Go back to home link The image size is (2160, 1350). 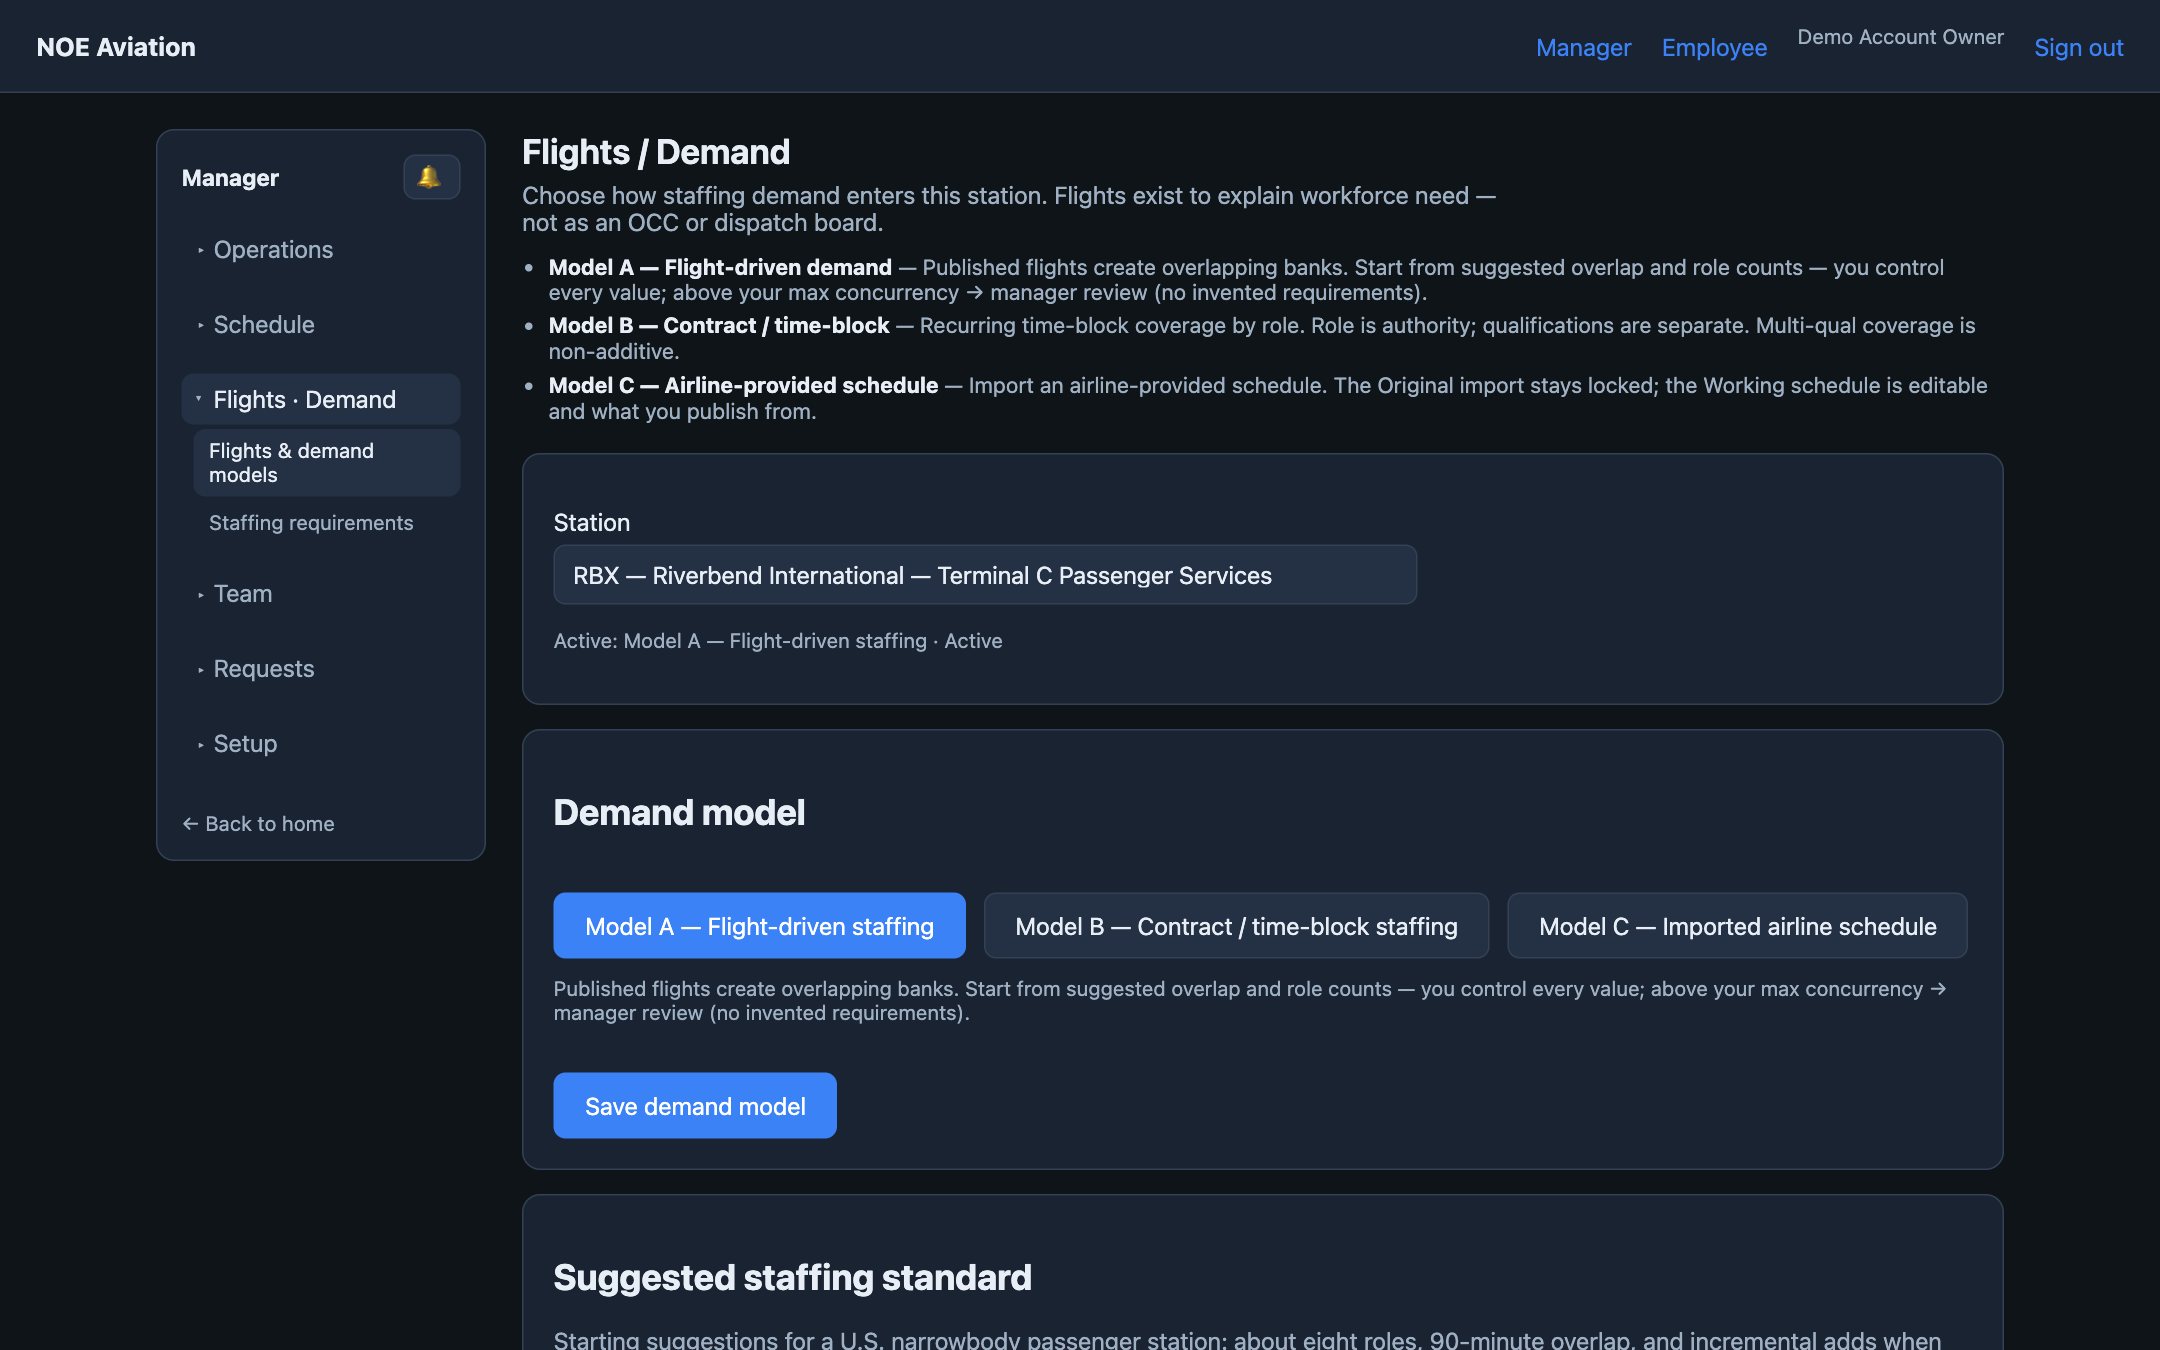(258, 823)
